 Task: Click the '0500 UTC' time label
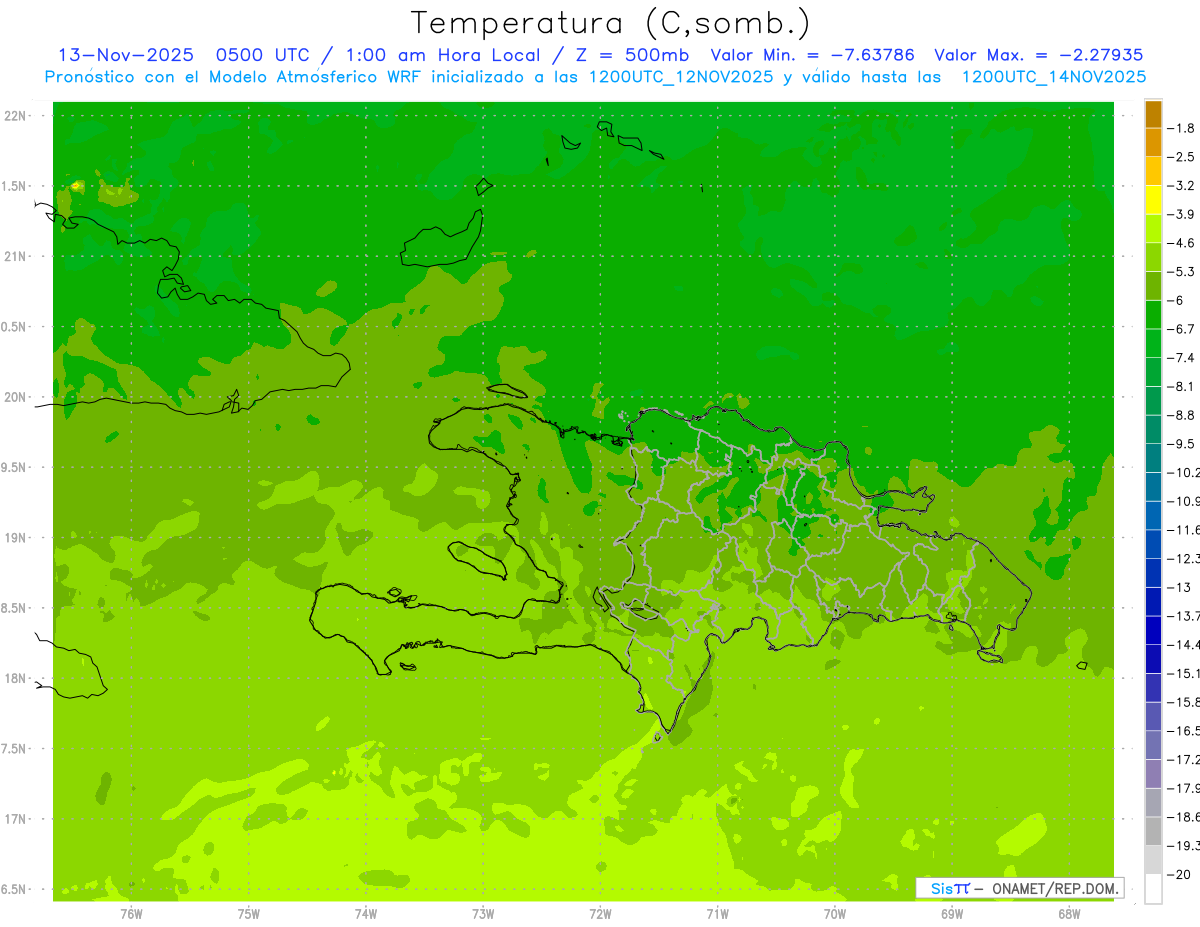[263, 55]
